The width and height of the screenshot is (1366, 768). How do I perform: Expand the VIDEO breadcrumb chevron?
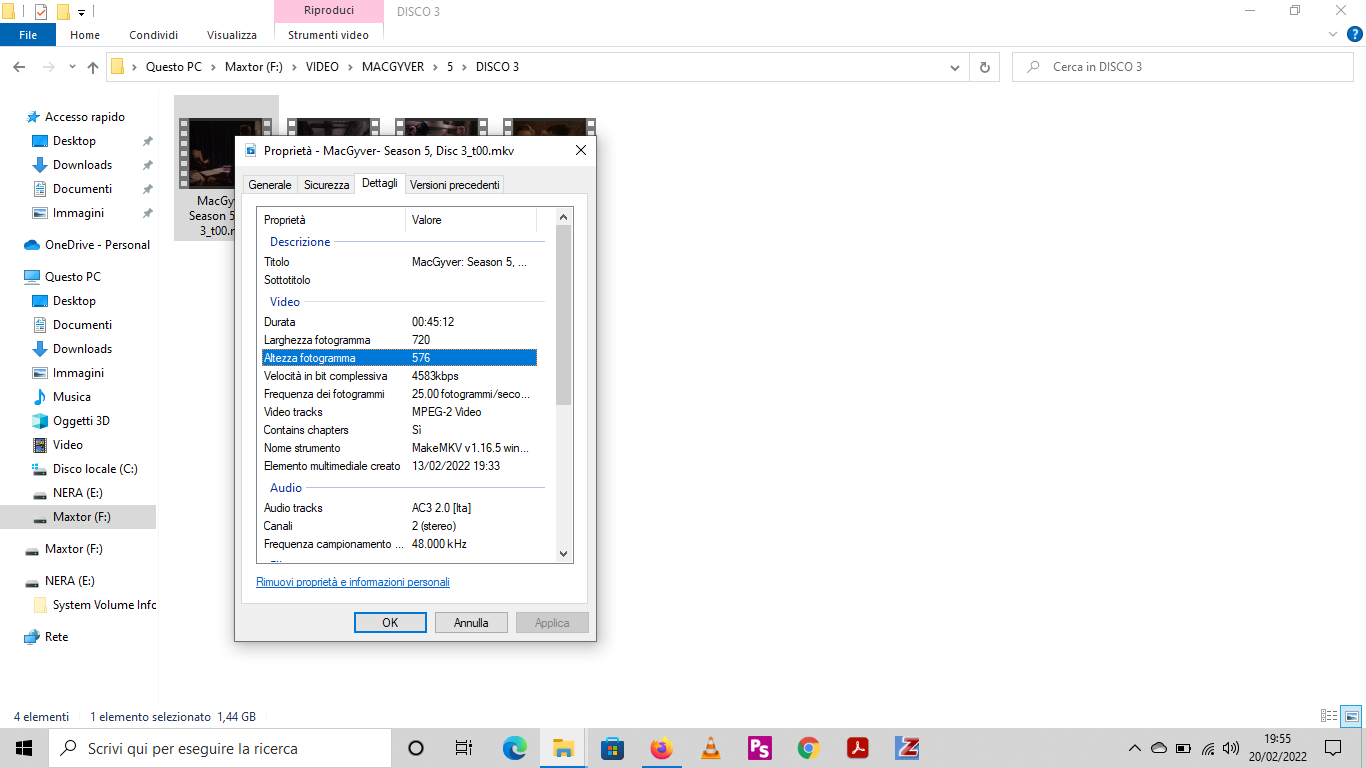click(351, 67)
